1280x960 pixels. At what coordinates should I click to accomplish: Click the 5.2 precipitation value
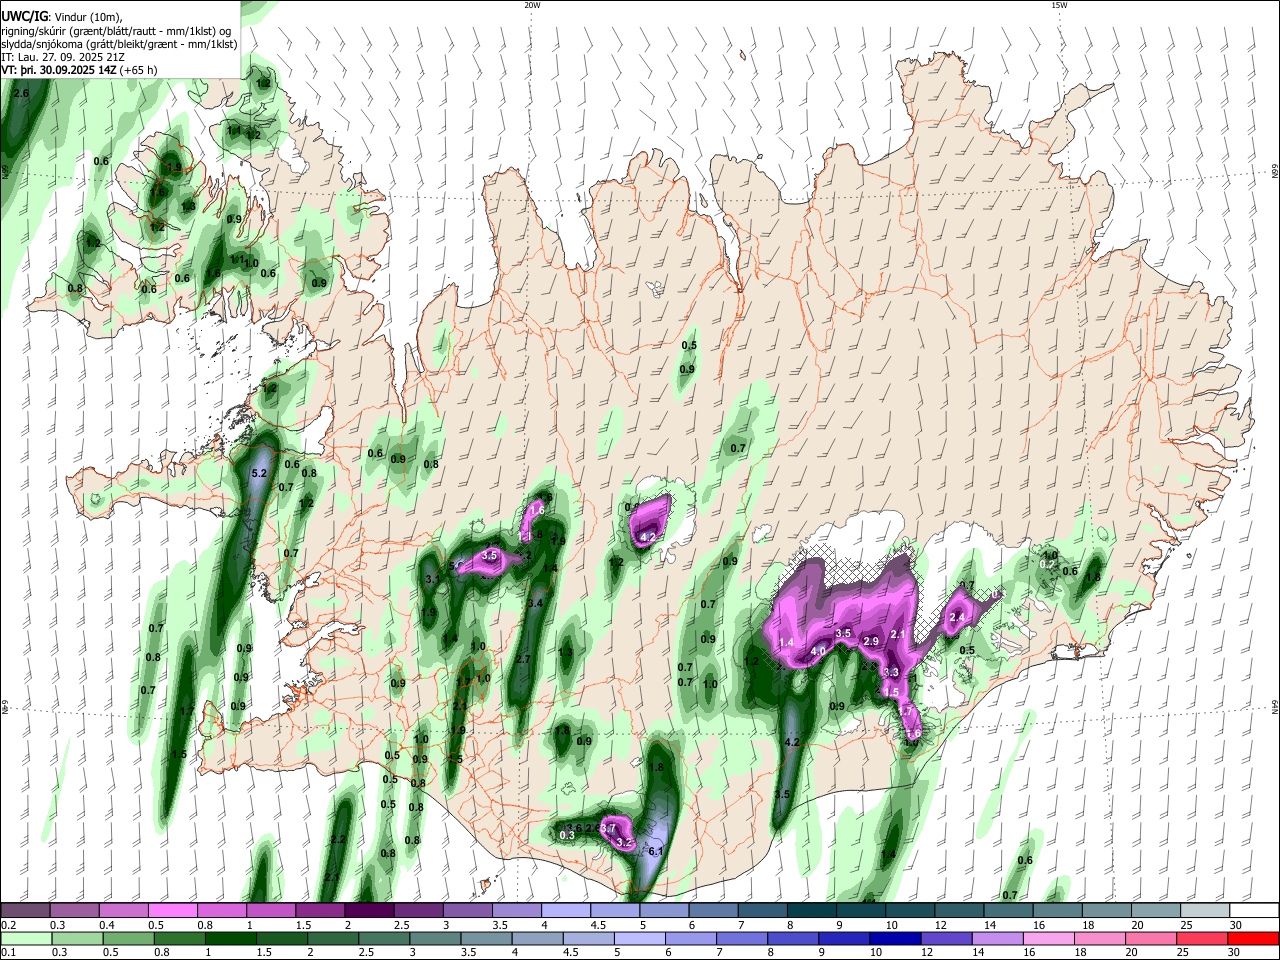(260, 473)
